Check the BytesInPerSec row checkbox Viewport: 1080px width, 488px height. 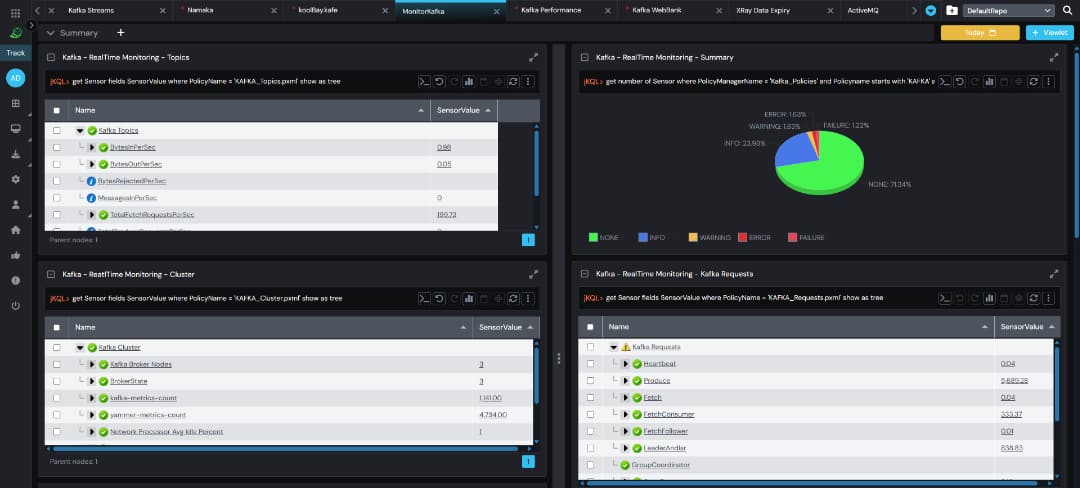tap(56, 147)
